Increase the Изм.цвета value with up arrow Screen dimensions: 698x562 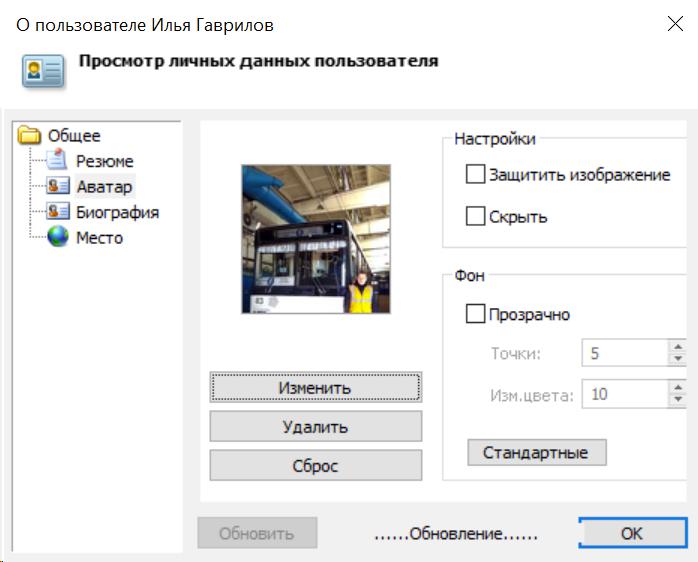[678, 387]
